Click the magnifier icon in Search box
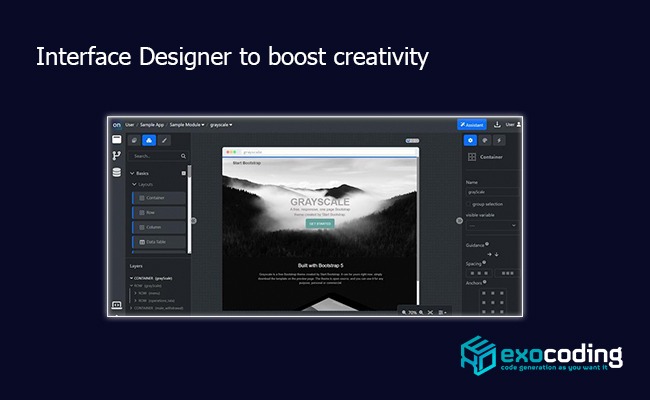This screenshot has width=650, height=400. pyautogui.click(x=183, y=156)
